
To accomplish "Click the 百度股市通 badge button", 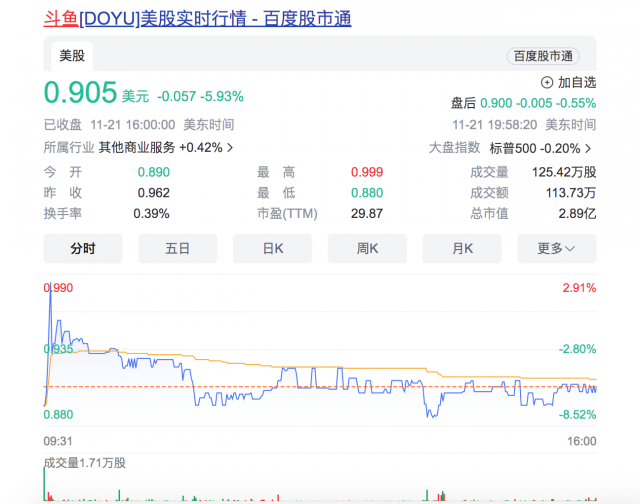I will [543, 56].
